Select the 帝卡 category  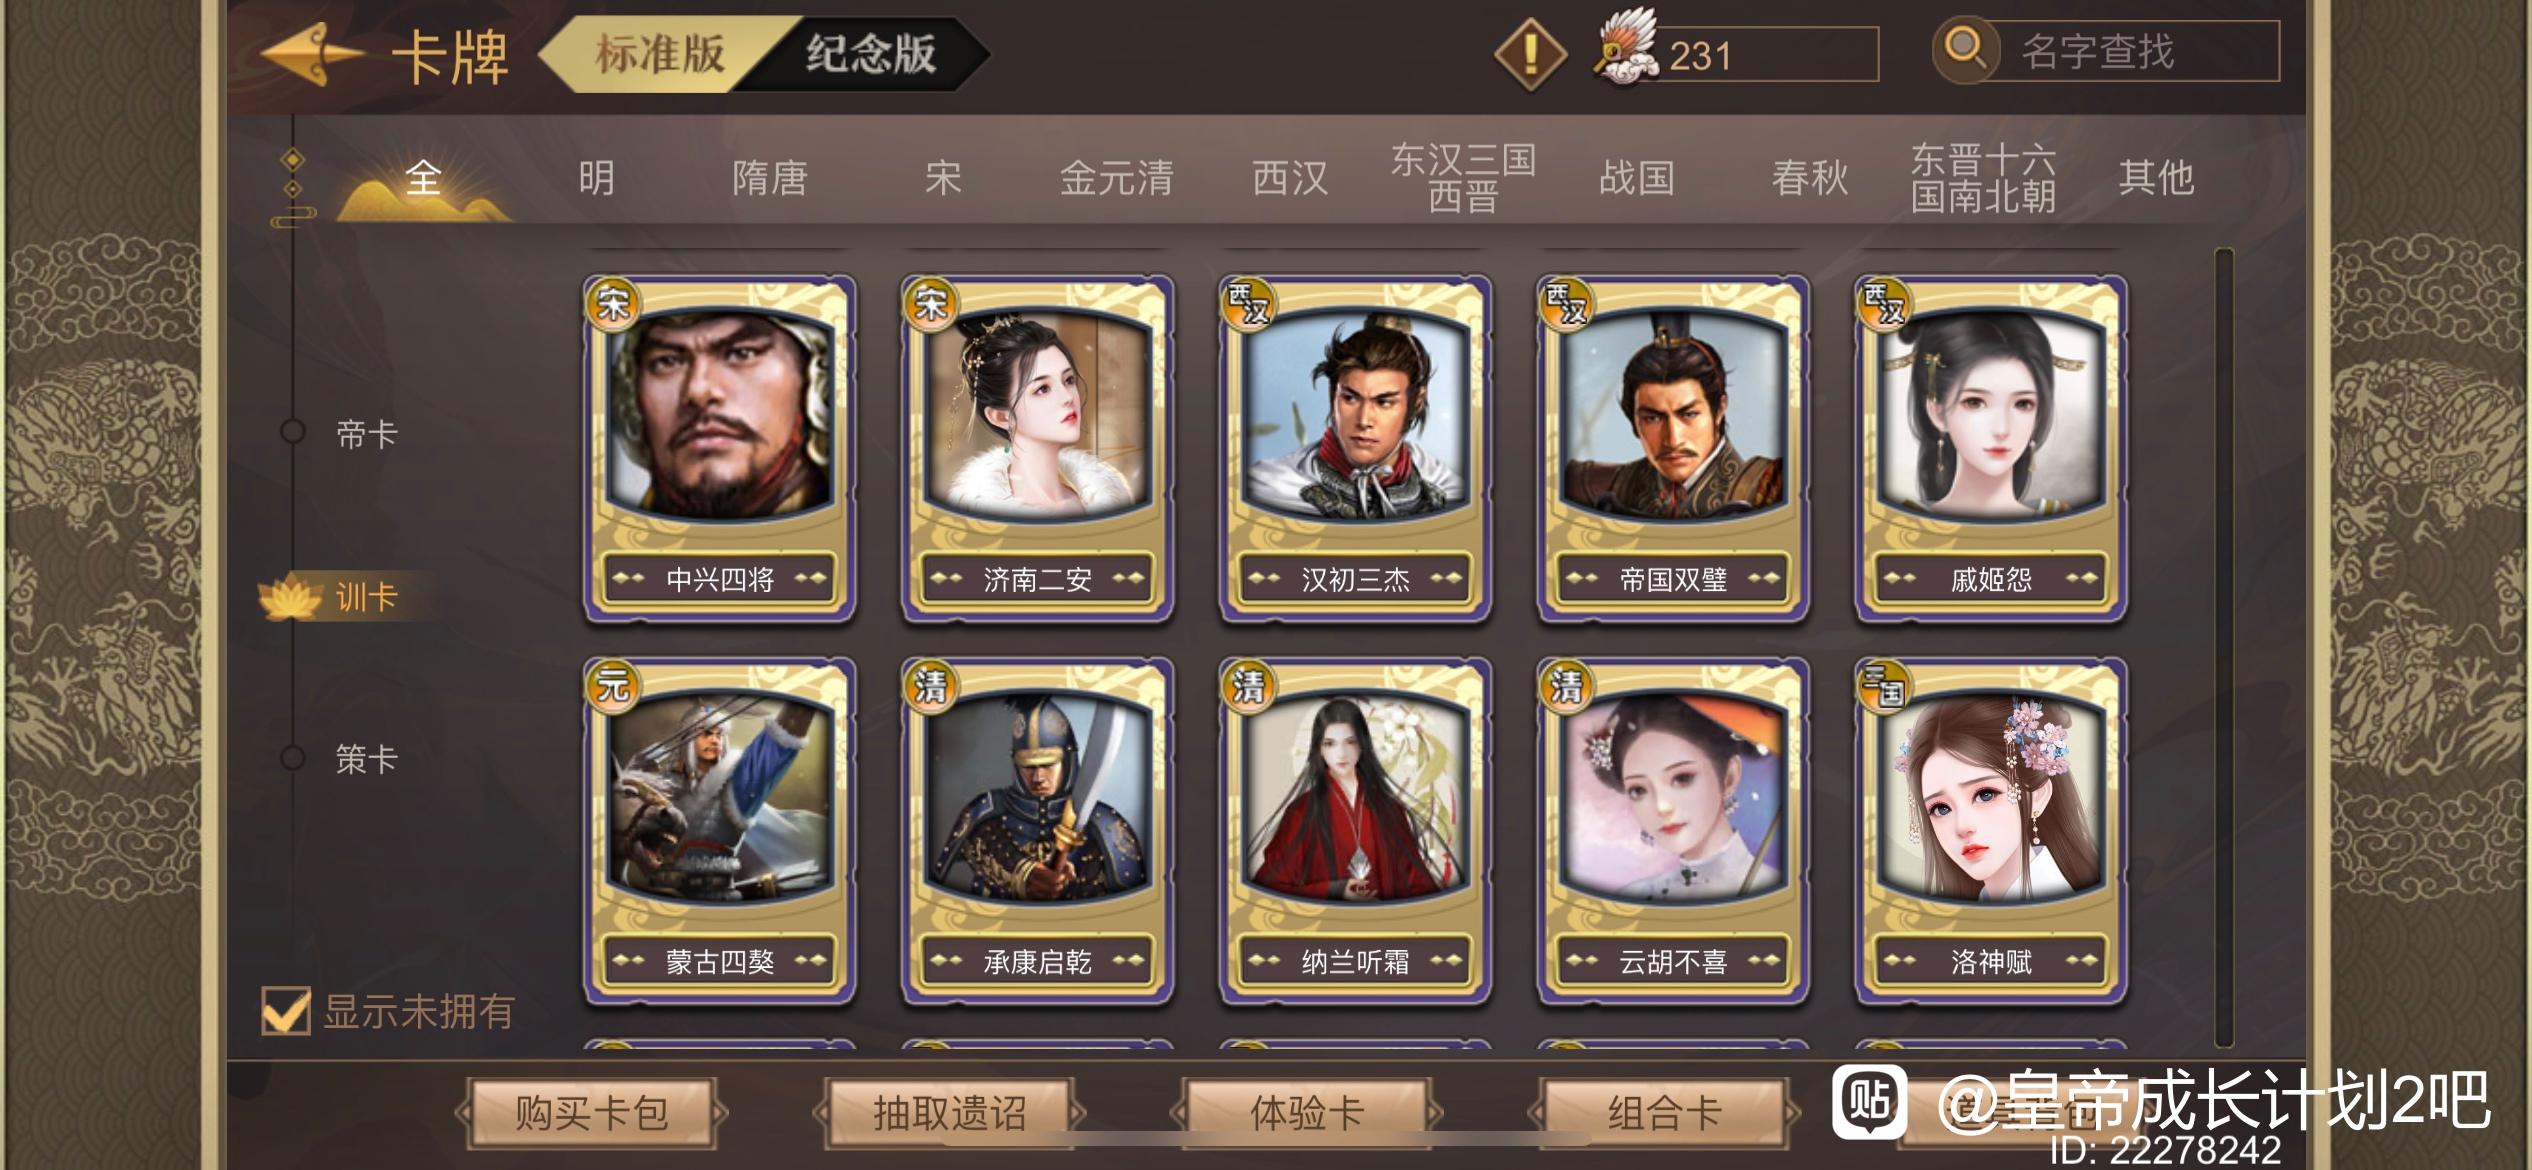pos(366,434)
